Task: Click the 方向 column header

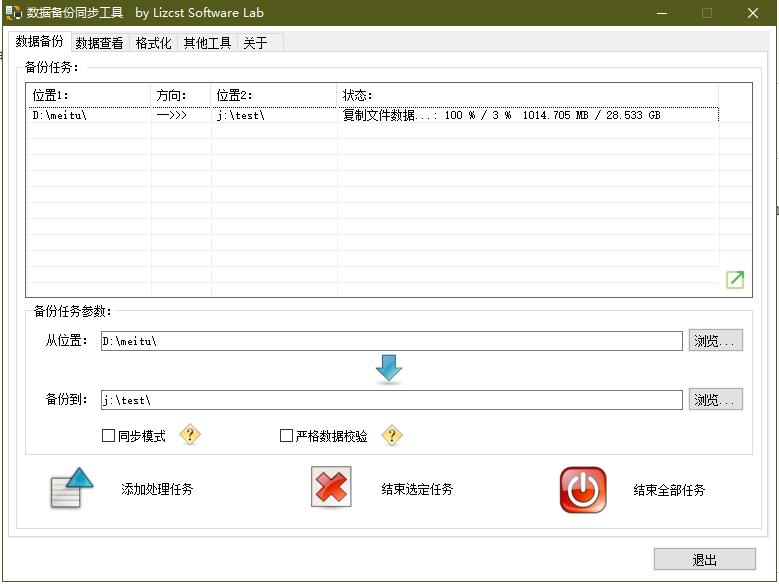Action: 181,95
